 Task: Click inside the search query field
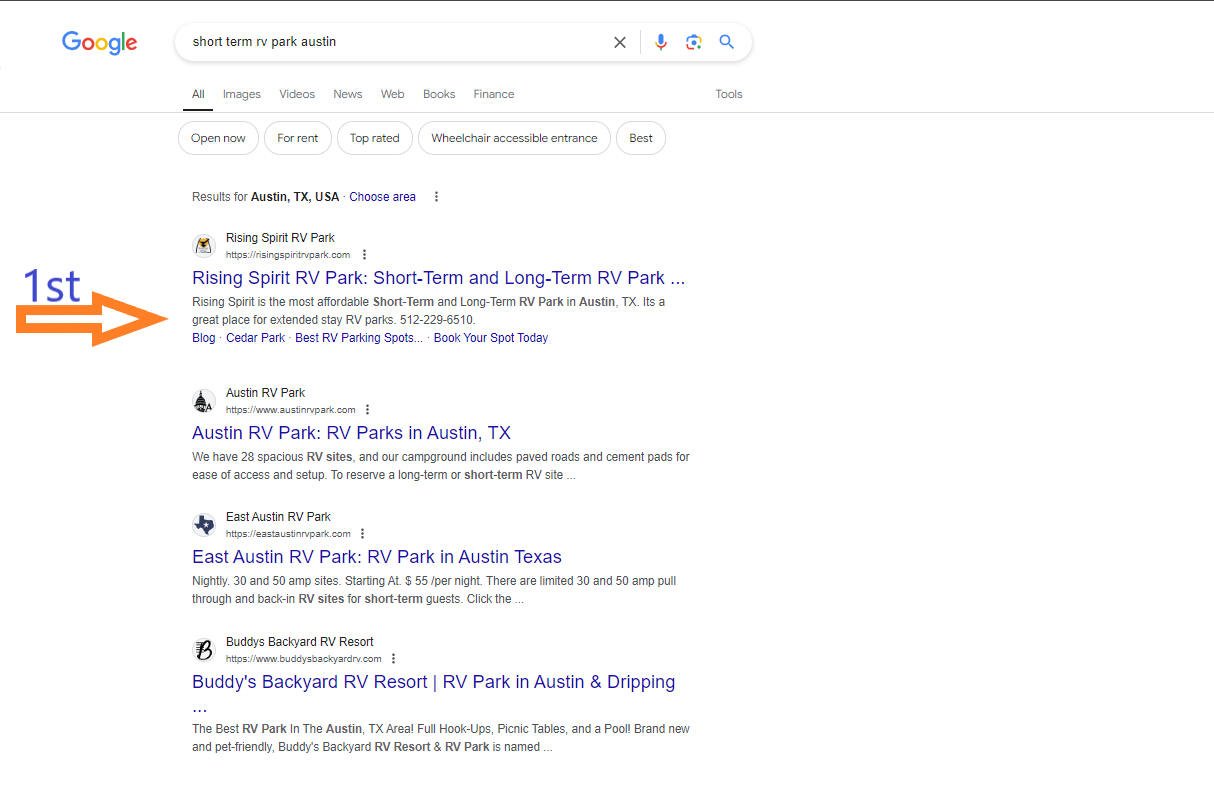coord(395,42)
